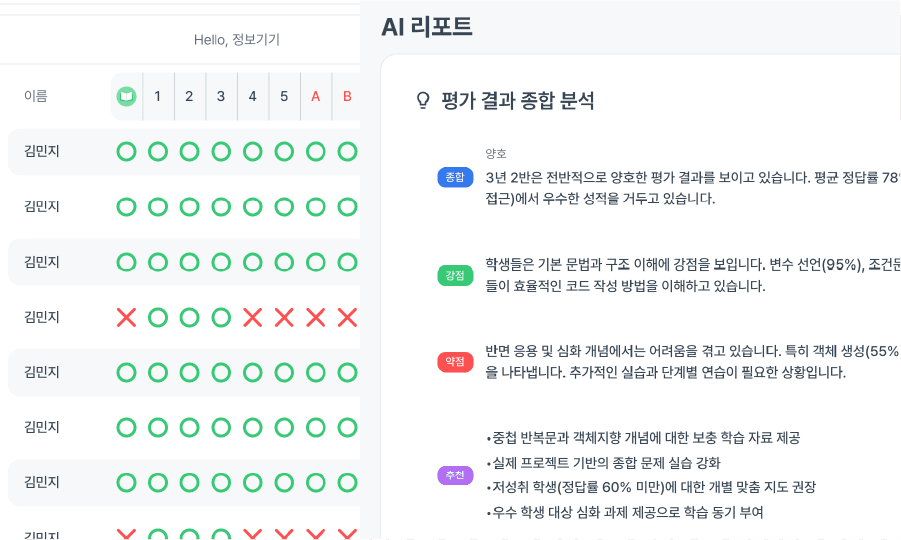Screen dimensions: 901x540
Task: Click the summary paragraph starting with 3년 2반은
Action: [x=693, y=188]
